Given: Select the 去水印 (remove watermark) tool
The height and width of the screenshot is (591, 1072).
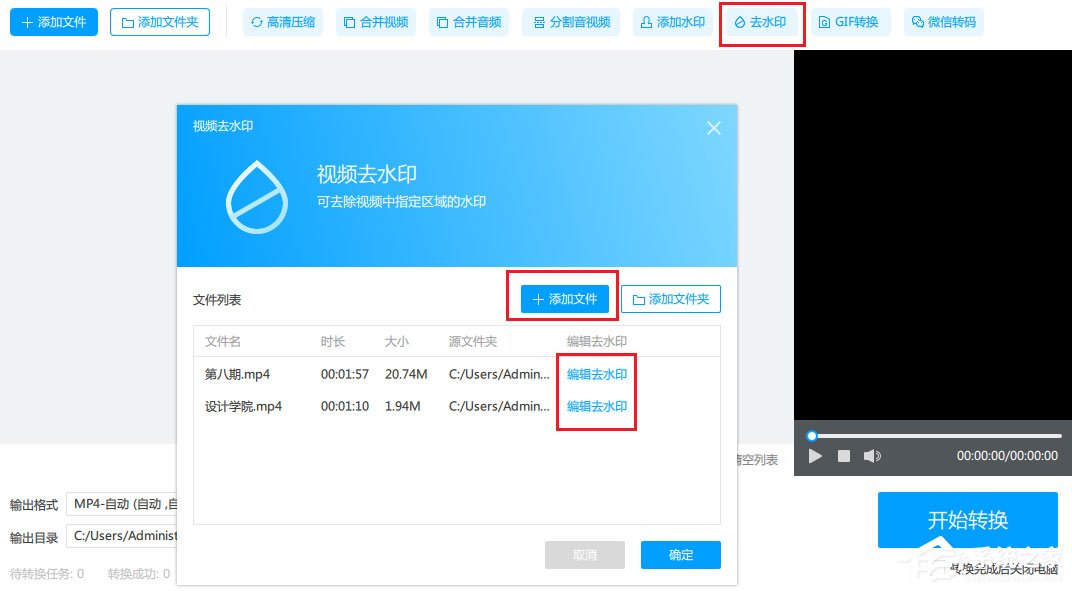Looking at the screenshot, I should 761,21.
